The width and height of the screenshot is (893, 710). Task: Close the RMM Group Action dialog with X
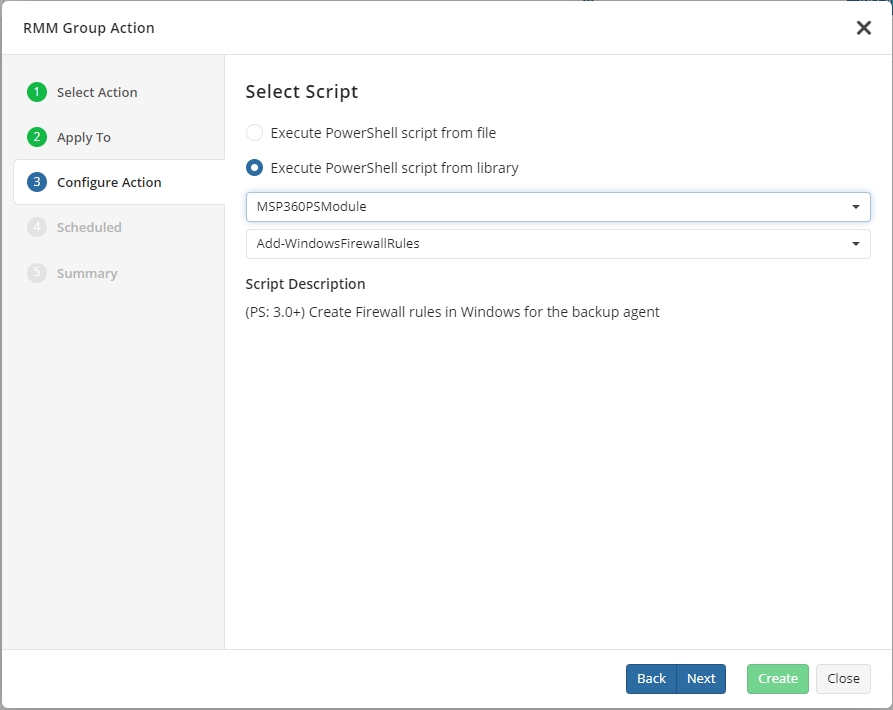(863, 28)
